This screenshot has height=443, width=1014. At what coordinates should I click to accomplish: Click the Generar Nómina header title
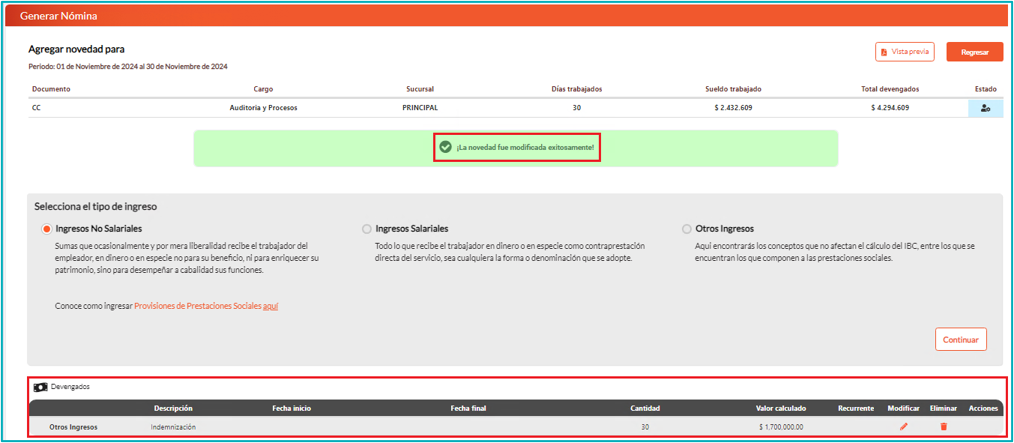[58, 16]
